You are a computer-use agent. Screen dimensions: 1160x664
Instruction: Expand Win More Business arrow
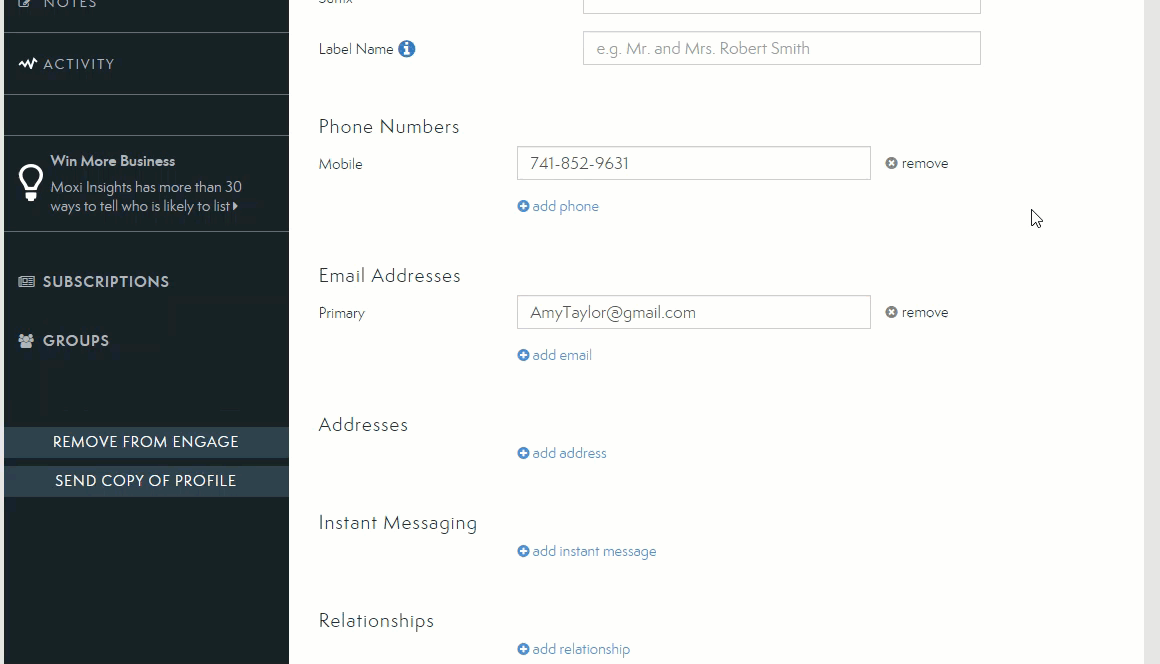235,207
